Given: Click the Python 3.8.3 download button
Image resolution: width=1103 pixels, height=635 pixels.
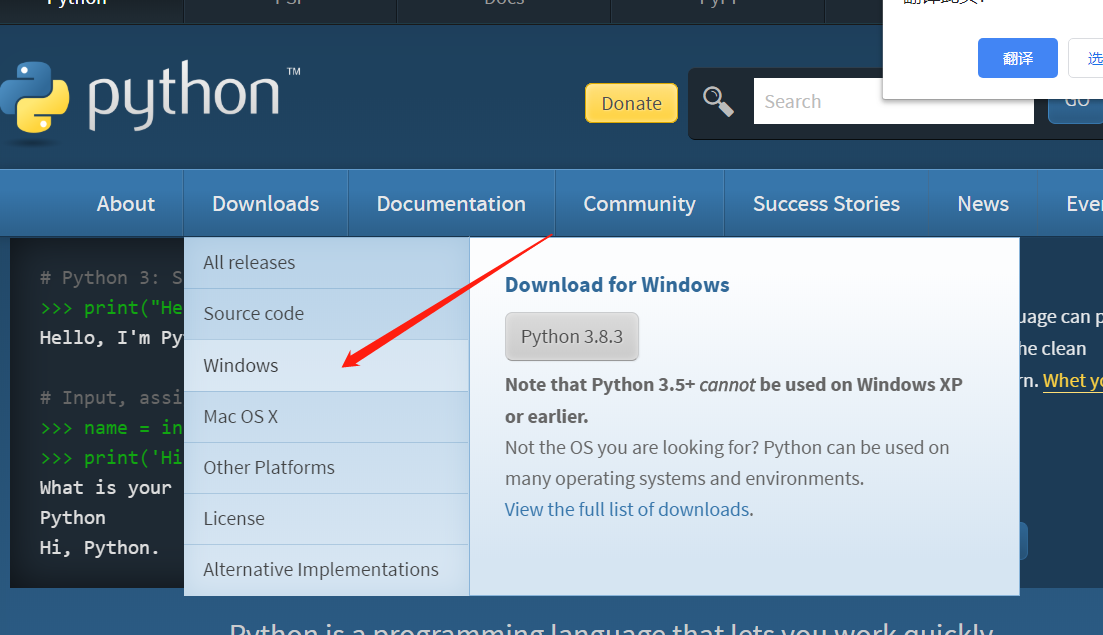Looking at the screenshot, I should [571, 336].
